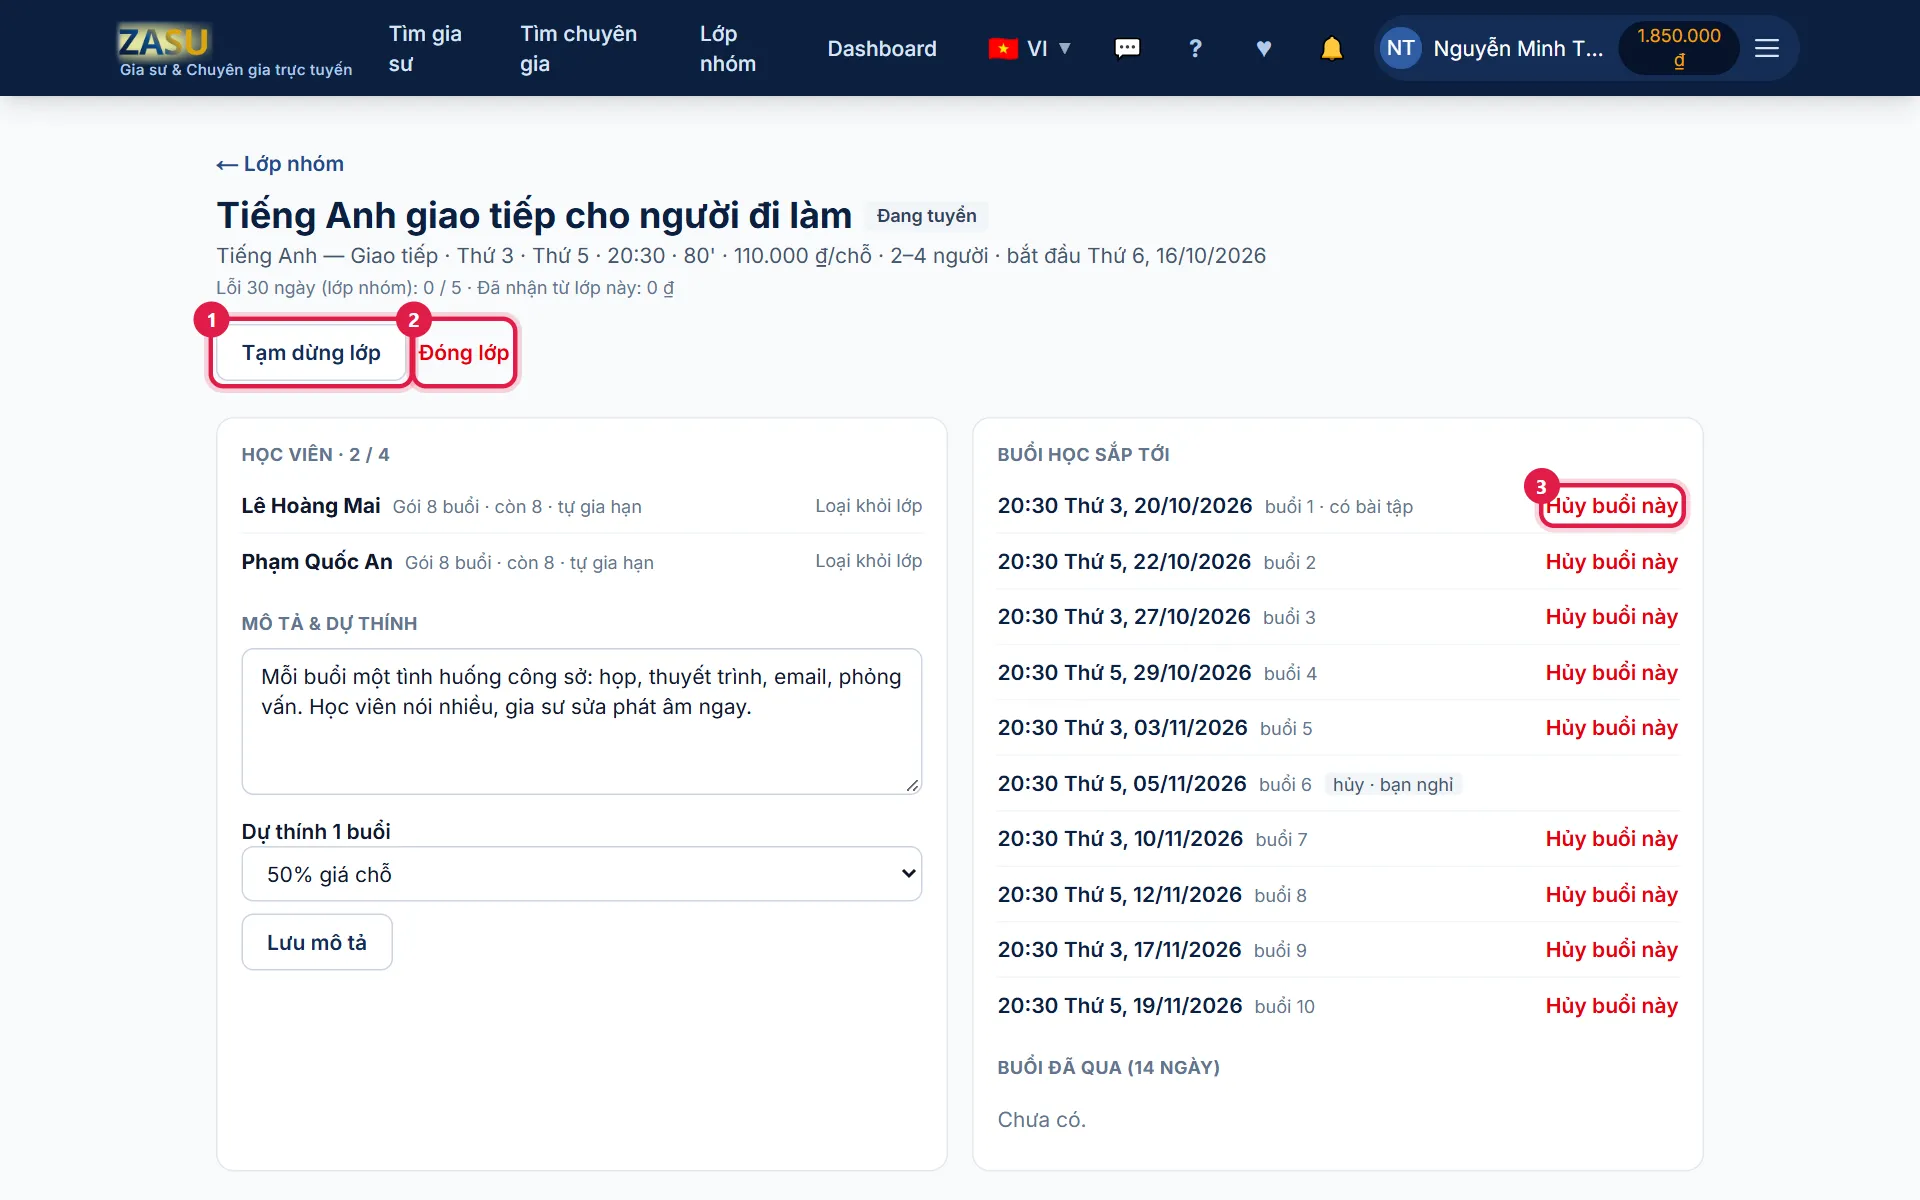Click into the class description textarea
Screen dimensions: 1920x1200
click(x=582, y=722)
